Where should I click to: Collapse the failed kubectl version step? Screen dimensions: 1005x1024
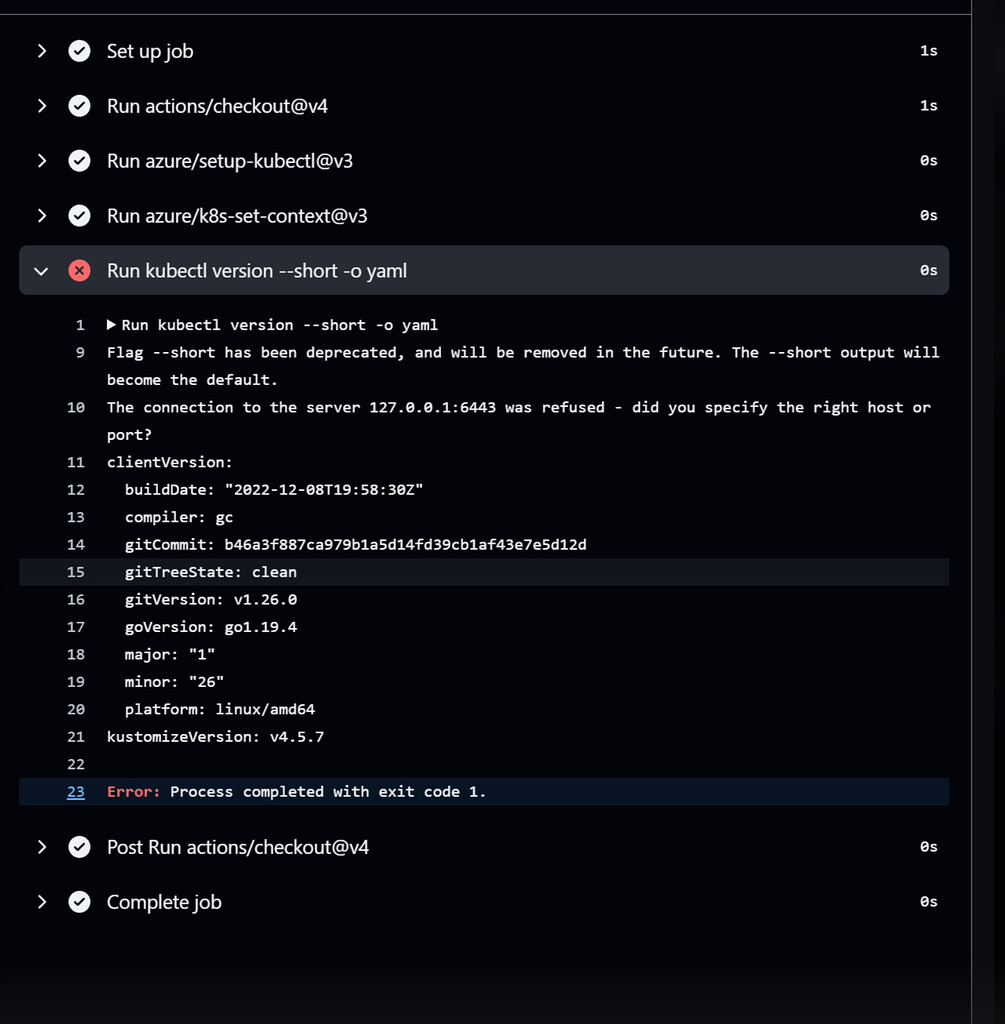tap(42, 271)
